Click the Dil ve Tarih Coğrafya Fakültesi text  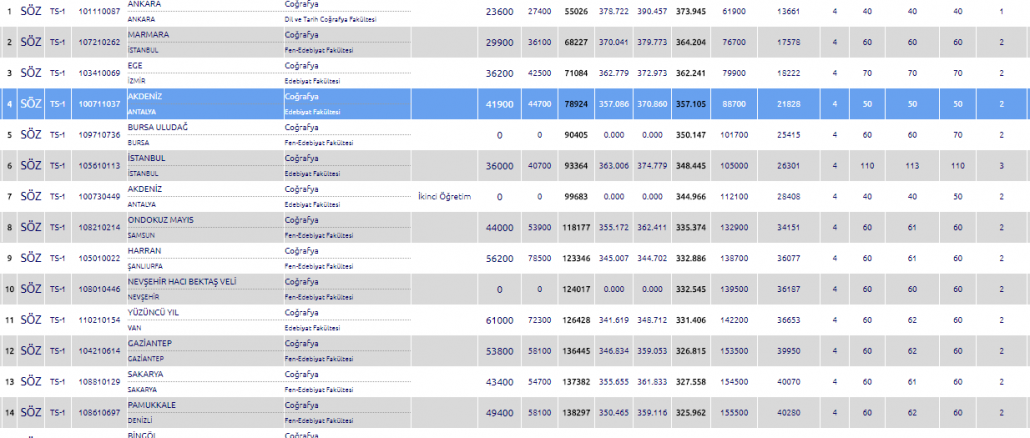331,19
